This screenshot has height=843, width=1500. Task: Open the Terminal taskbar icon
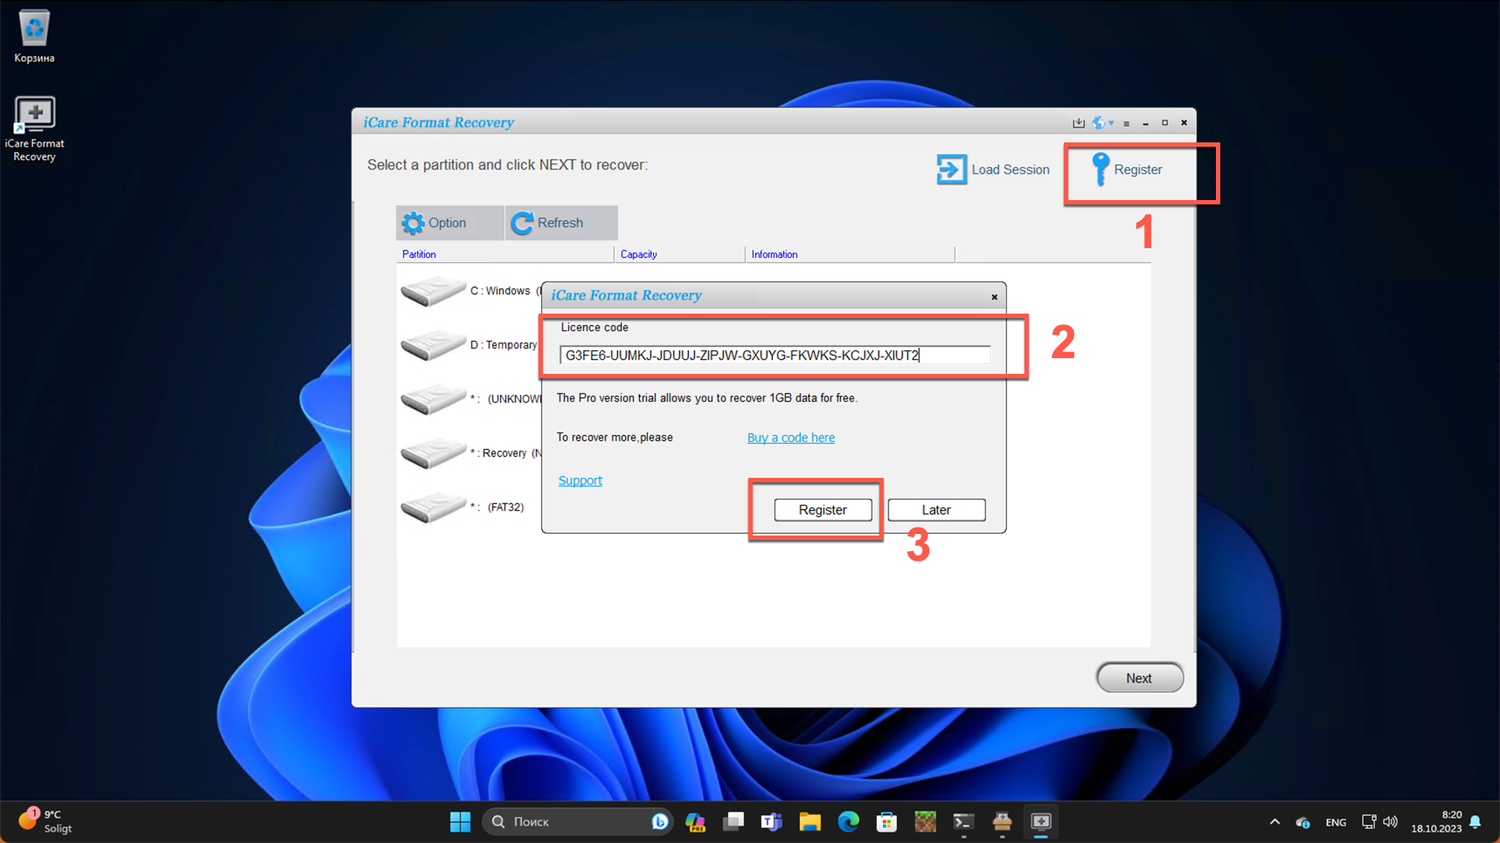pyautogui.click(x=963, y=822)
